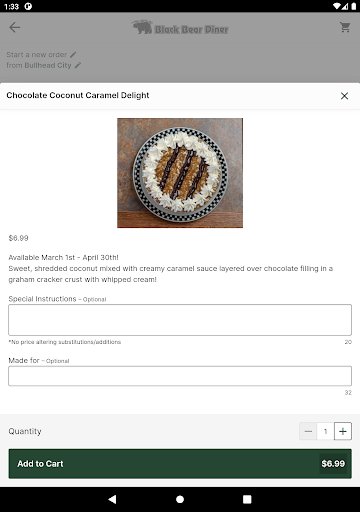
Task: Tap Android home navigation button
Action: pos(180,499)
